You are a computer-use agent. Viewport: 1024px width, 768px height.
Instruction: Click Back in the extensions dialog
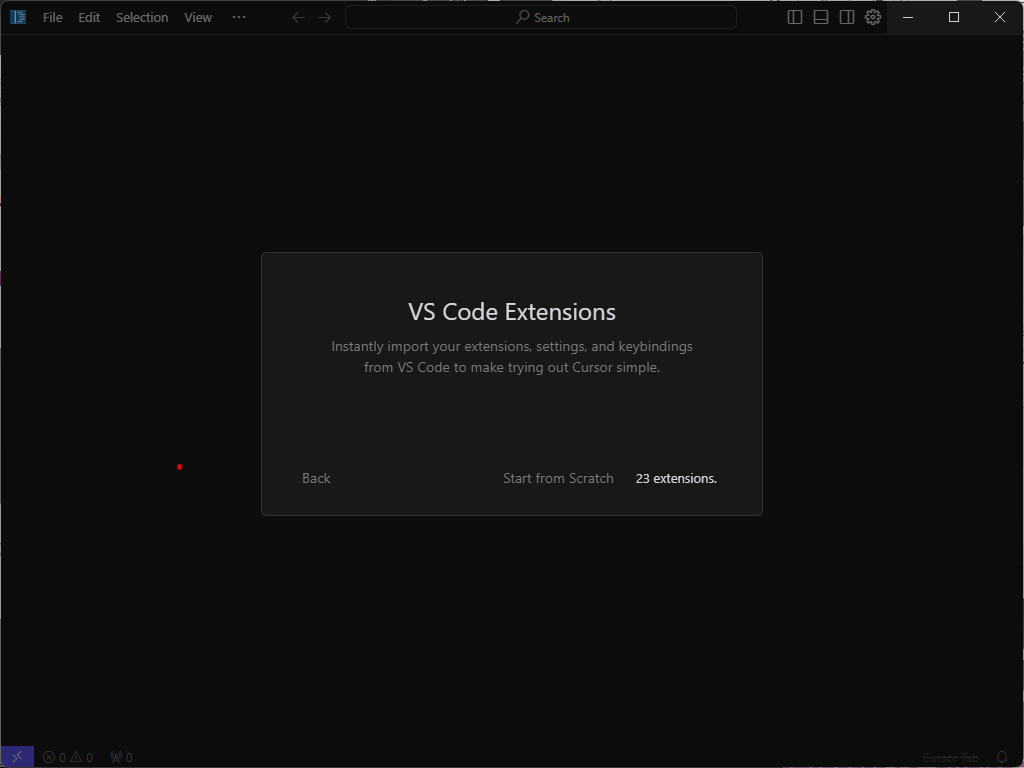coord(316,478)
